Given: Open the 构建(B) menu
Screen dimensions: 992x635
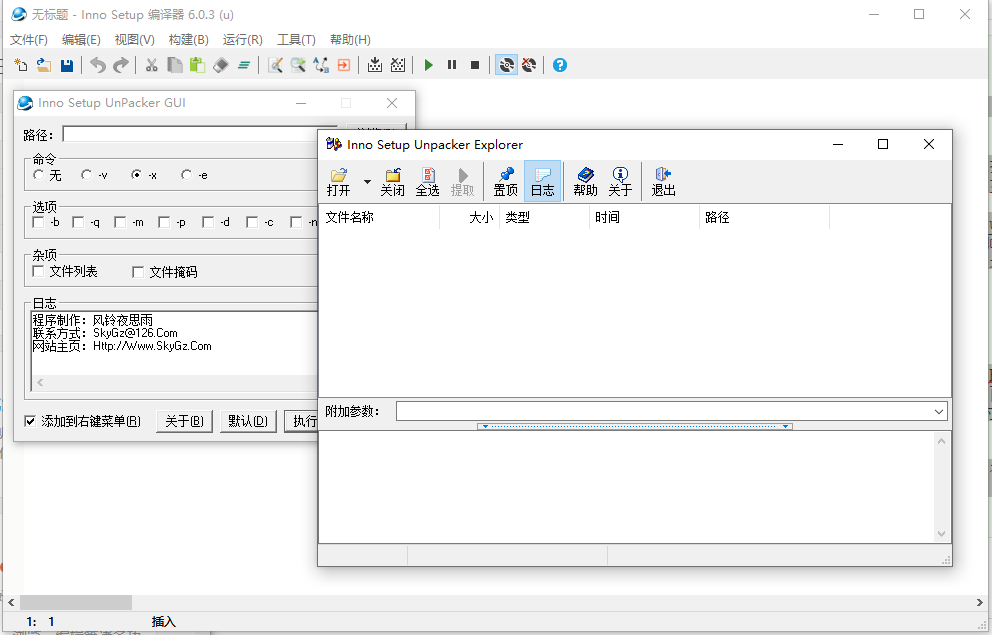Looking at the screenshot, I should (x=189, y=40).
